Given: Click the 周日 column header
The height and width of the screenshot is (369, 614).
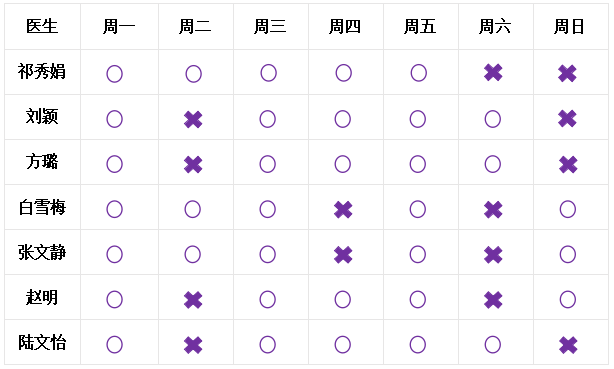Looking at the screenshot, I should pos(569,27).
